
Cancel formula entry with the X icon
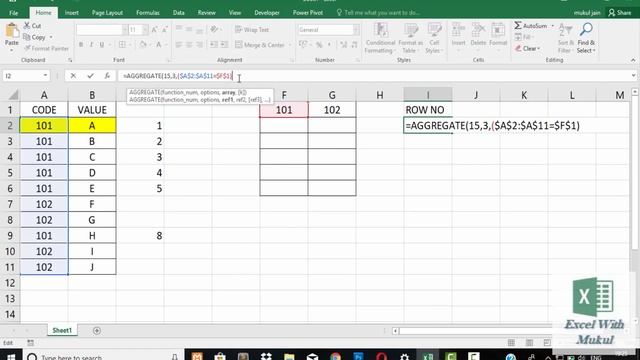click(x=73, y=76)
